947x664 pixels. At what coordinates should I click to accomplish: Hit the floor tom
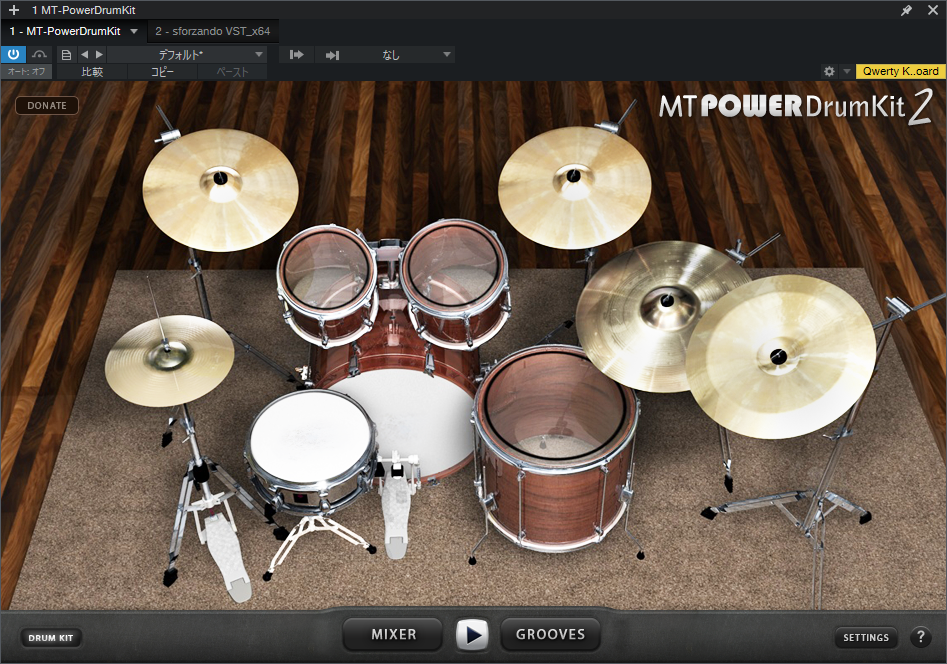click(x=556, y=447)
